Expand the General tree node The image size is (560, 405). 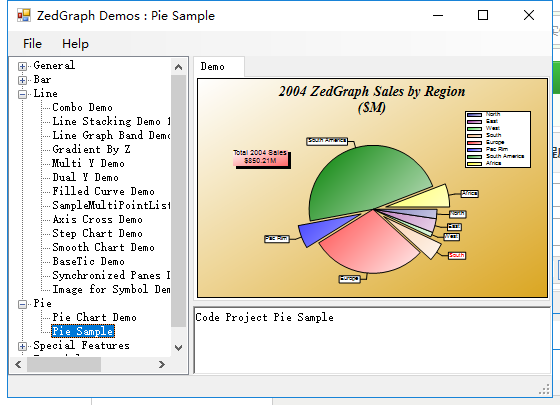[22, 66]
